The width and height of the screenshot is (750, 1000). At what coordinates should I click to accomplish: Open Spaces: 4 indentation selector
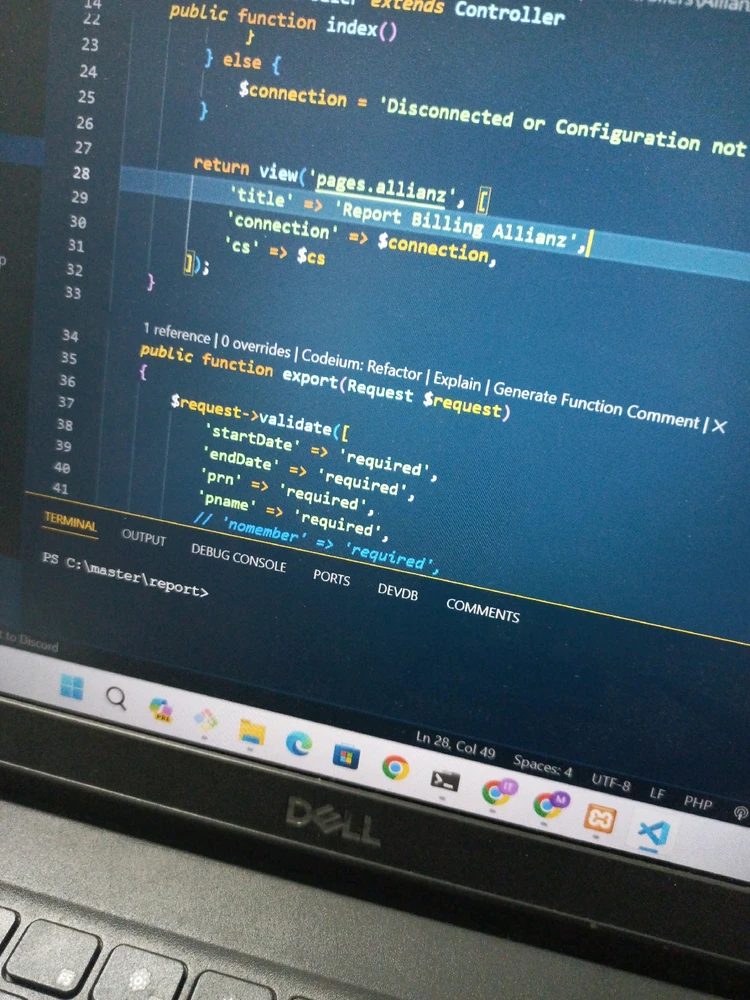[543, 767]
